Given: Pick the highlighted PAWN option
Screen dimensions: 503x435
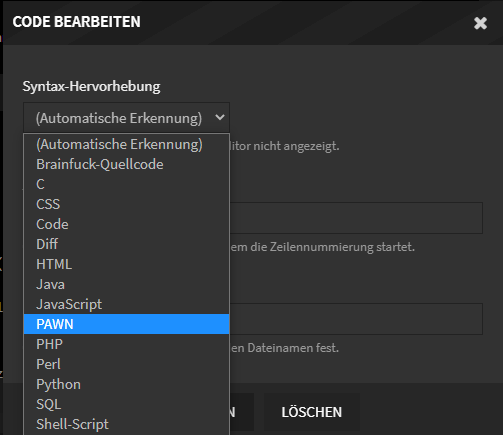Looking at the screenshot, I should click(126, 324).
